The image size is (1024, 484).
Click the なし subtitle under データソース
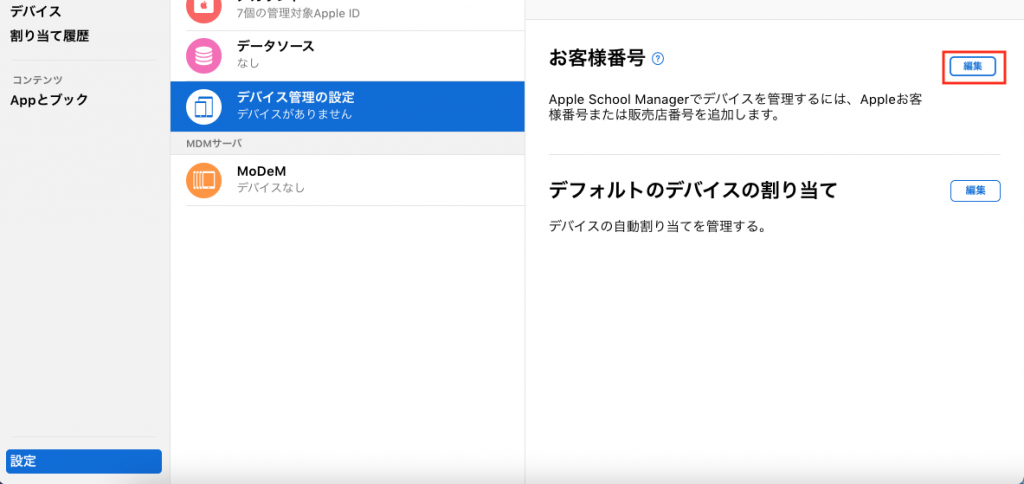coord(248,63)
